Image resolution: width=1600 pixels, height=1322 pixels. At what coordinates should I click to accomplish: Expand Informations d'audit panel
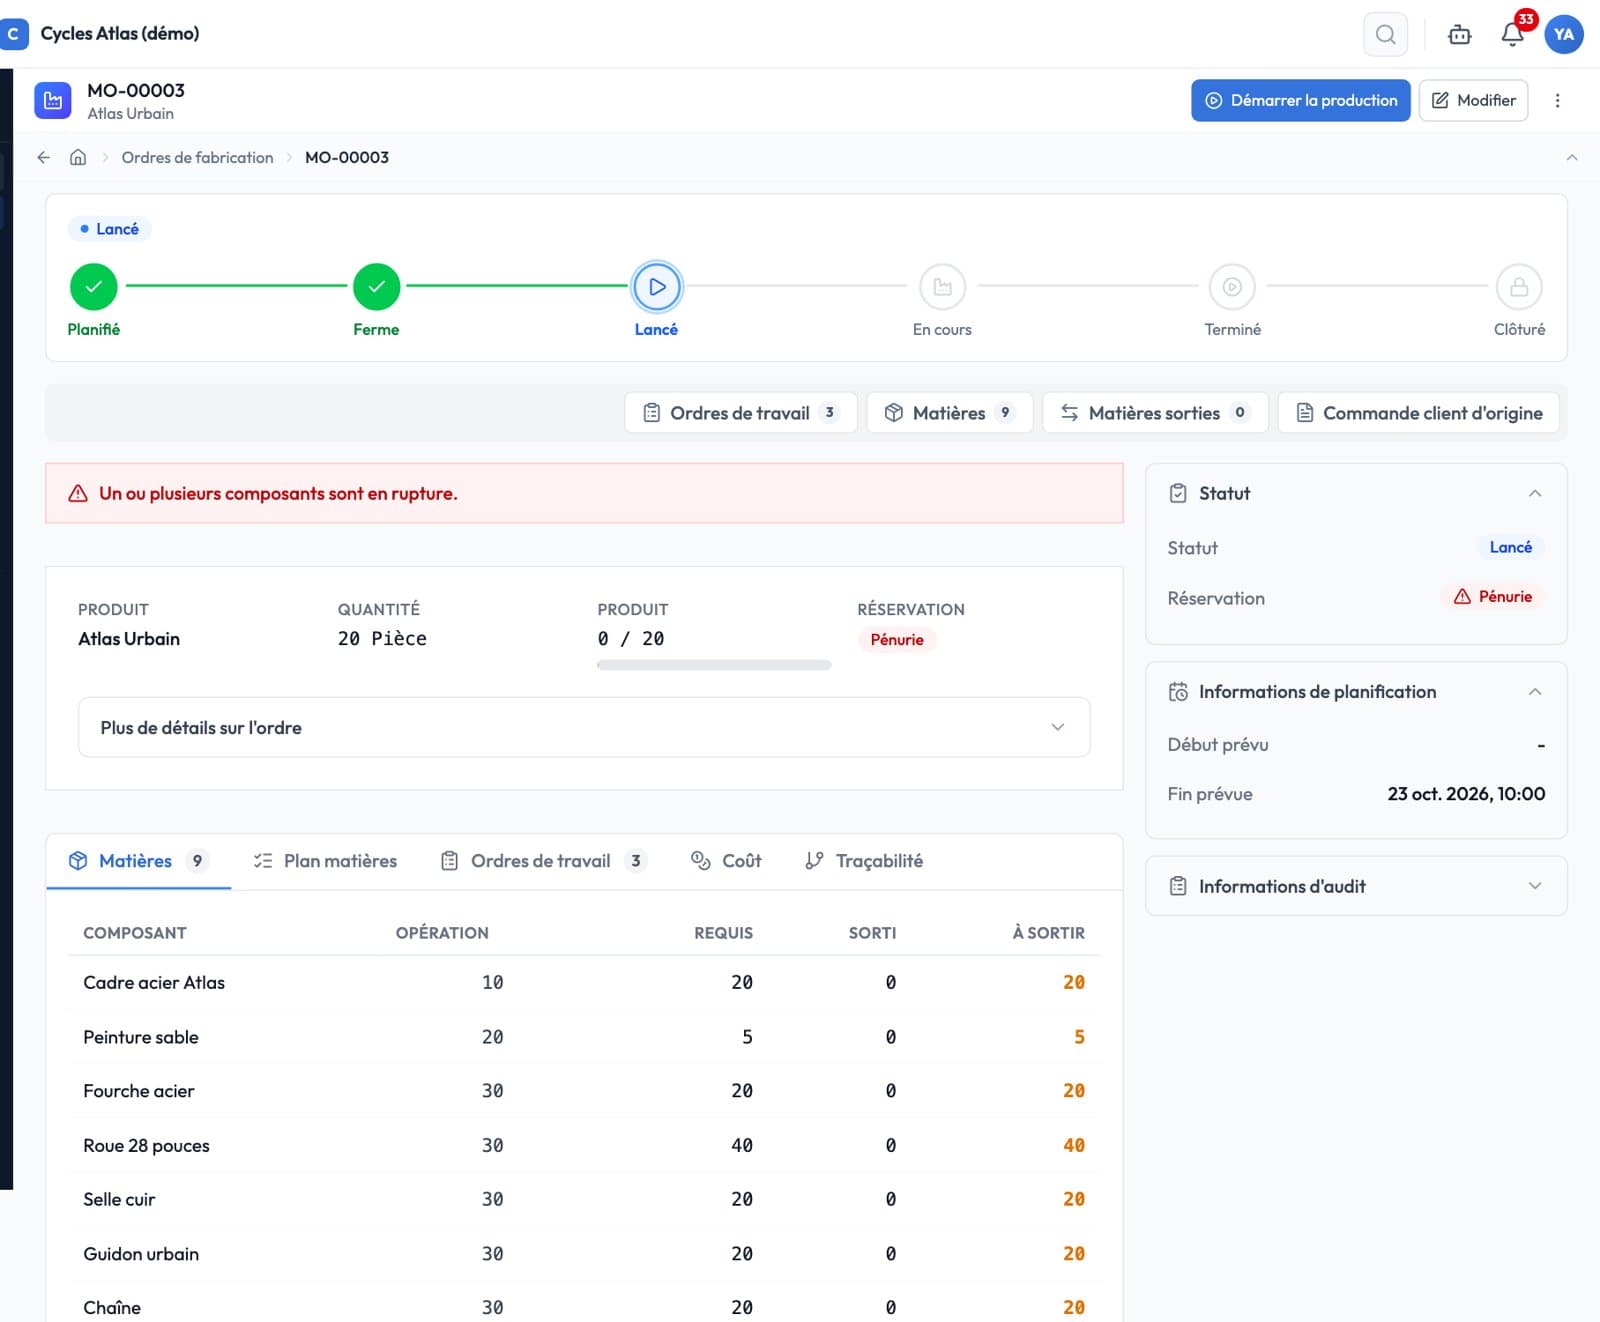1535,886
